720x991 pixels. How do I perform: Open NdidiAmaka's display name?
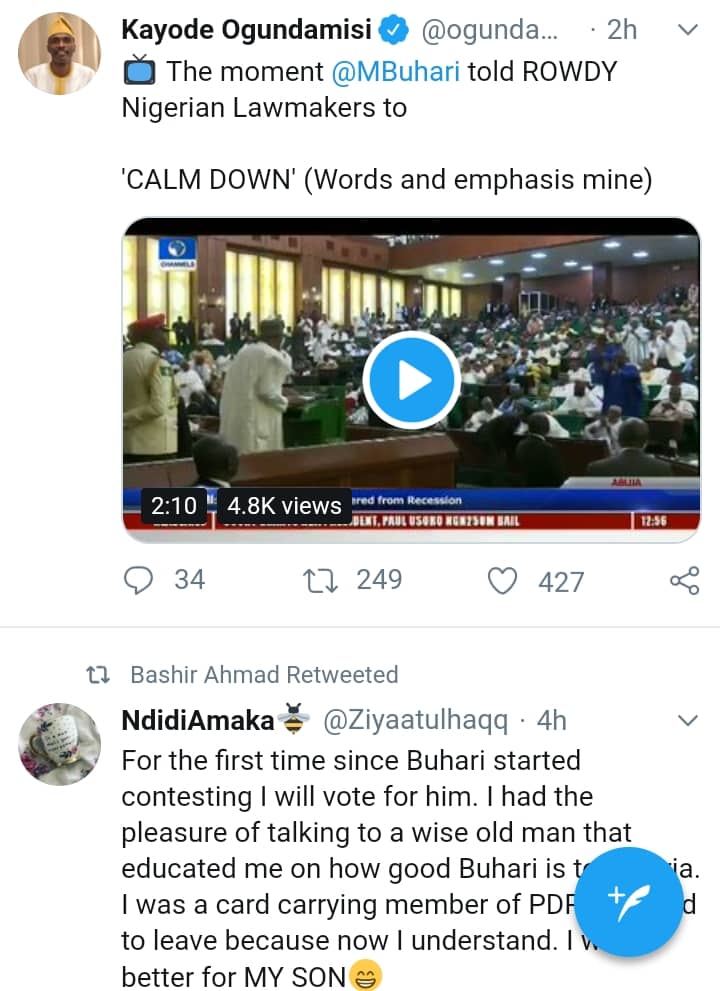(x=197, y=720)
